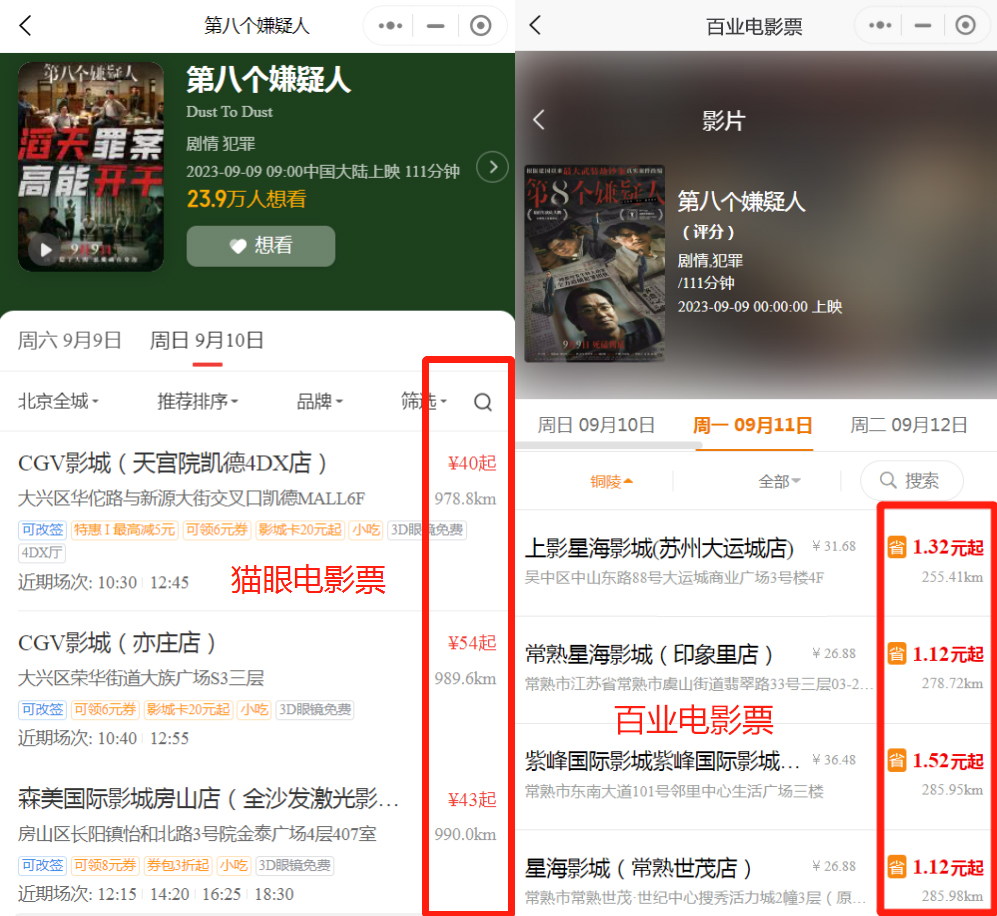The width and height of the screenshot is (997, 916).
Task: Open the 第八个嫌疑人 poster in 百业电影票
Action: [595, 263]
